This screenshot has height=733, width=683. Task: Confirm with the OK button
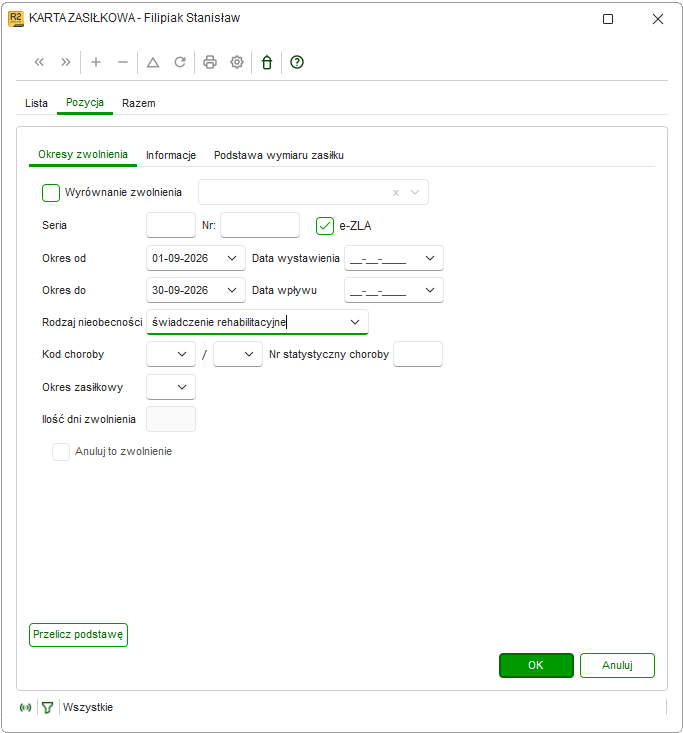(536, 665)
